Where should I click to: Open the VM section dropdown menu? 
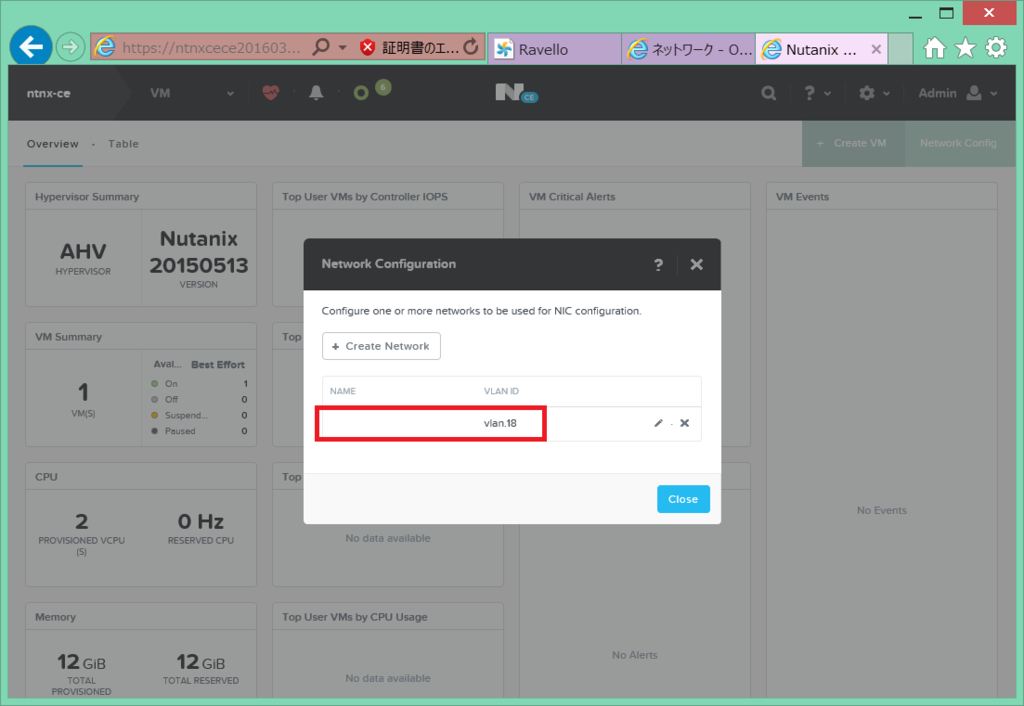[x=191, y=93]
